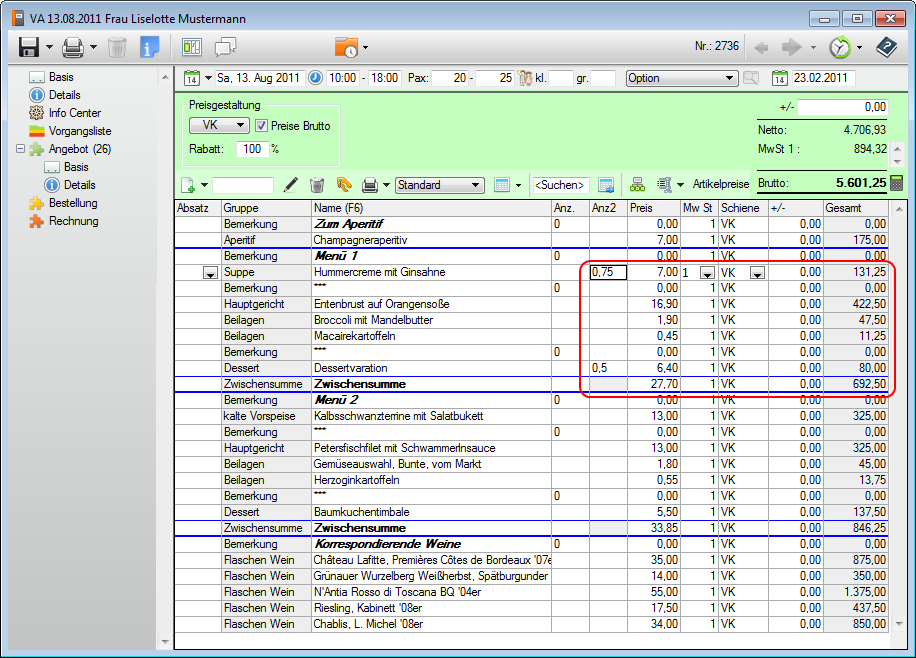Click the printer icon in top toolbar

click(73, 47)
